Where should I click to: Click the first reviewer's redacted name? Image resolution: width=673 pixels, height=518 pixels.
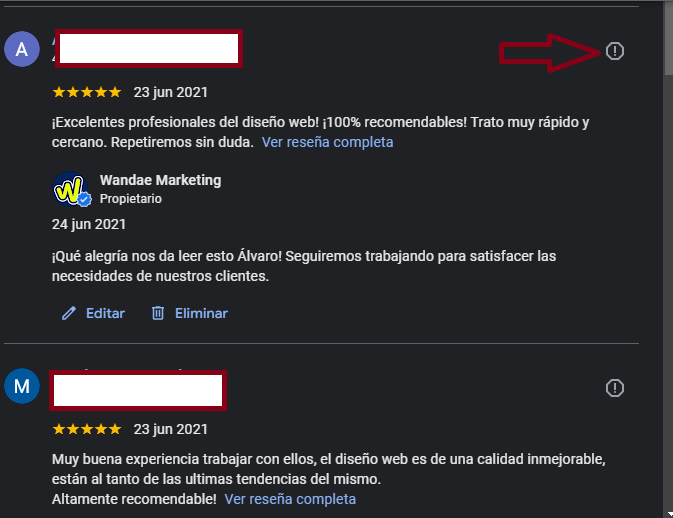[149, 48]
